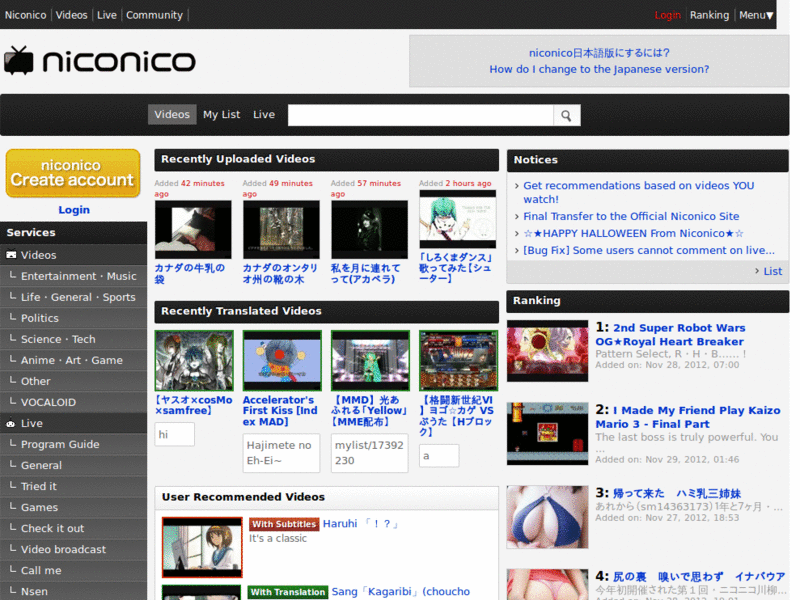Open thumbnail of video added 42 minutes ago

point(193,230)
